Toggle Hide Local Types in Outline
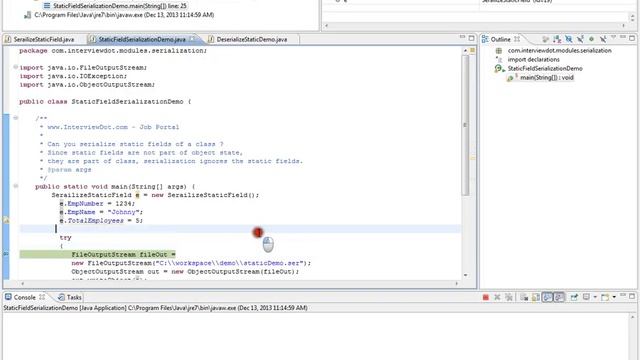The width and height of the screenshot is (640, 360). 603,39
